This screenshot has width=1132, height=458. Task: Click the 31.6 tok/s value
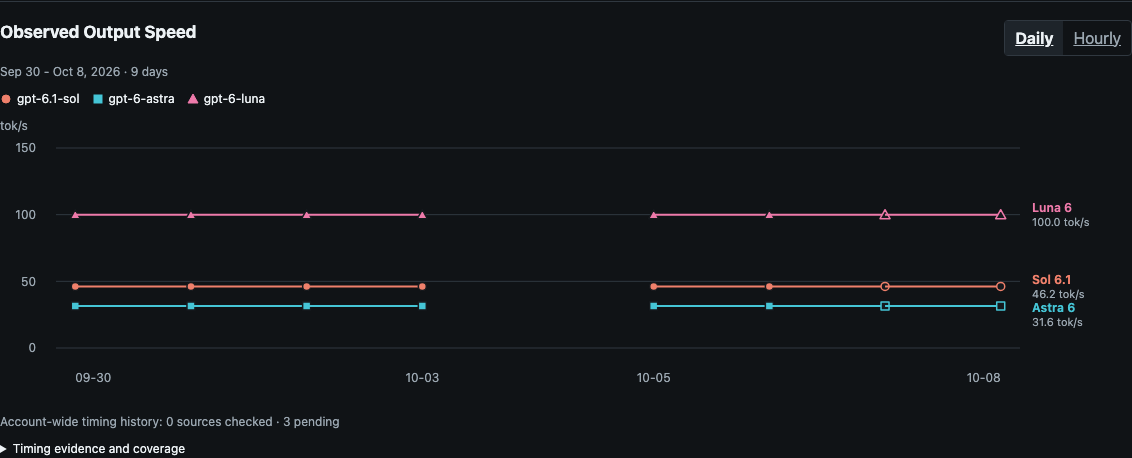[1057, 322]
